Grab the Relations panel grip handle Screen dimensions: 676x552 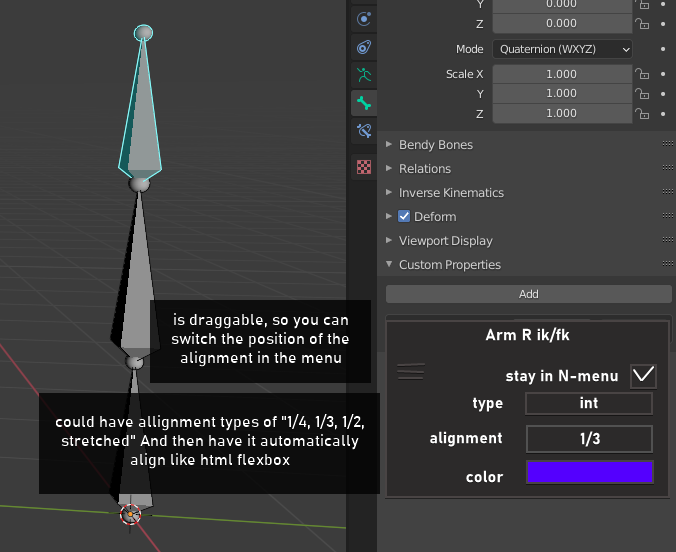pos(667,168)
